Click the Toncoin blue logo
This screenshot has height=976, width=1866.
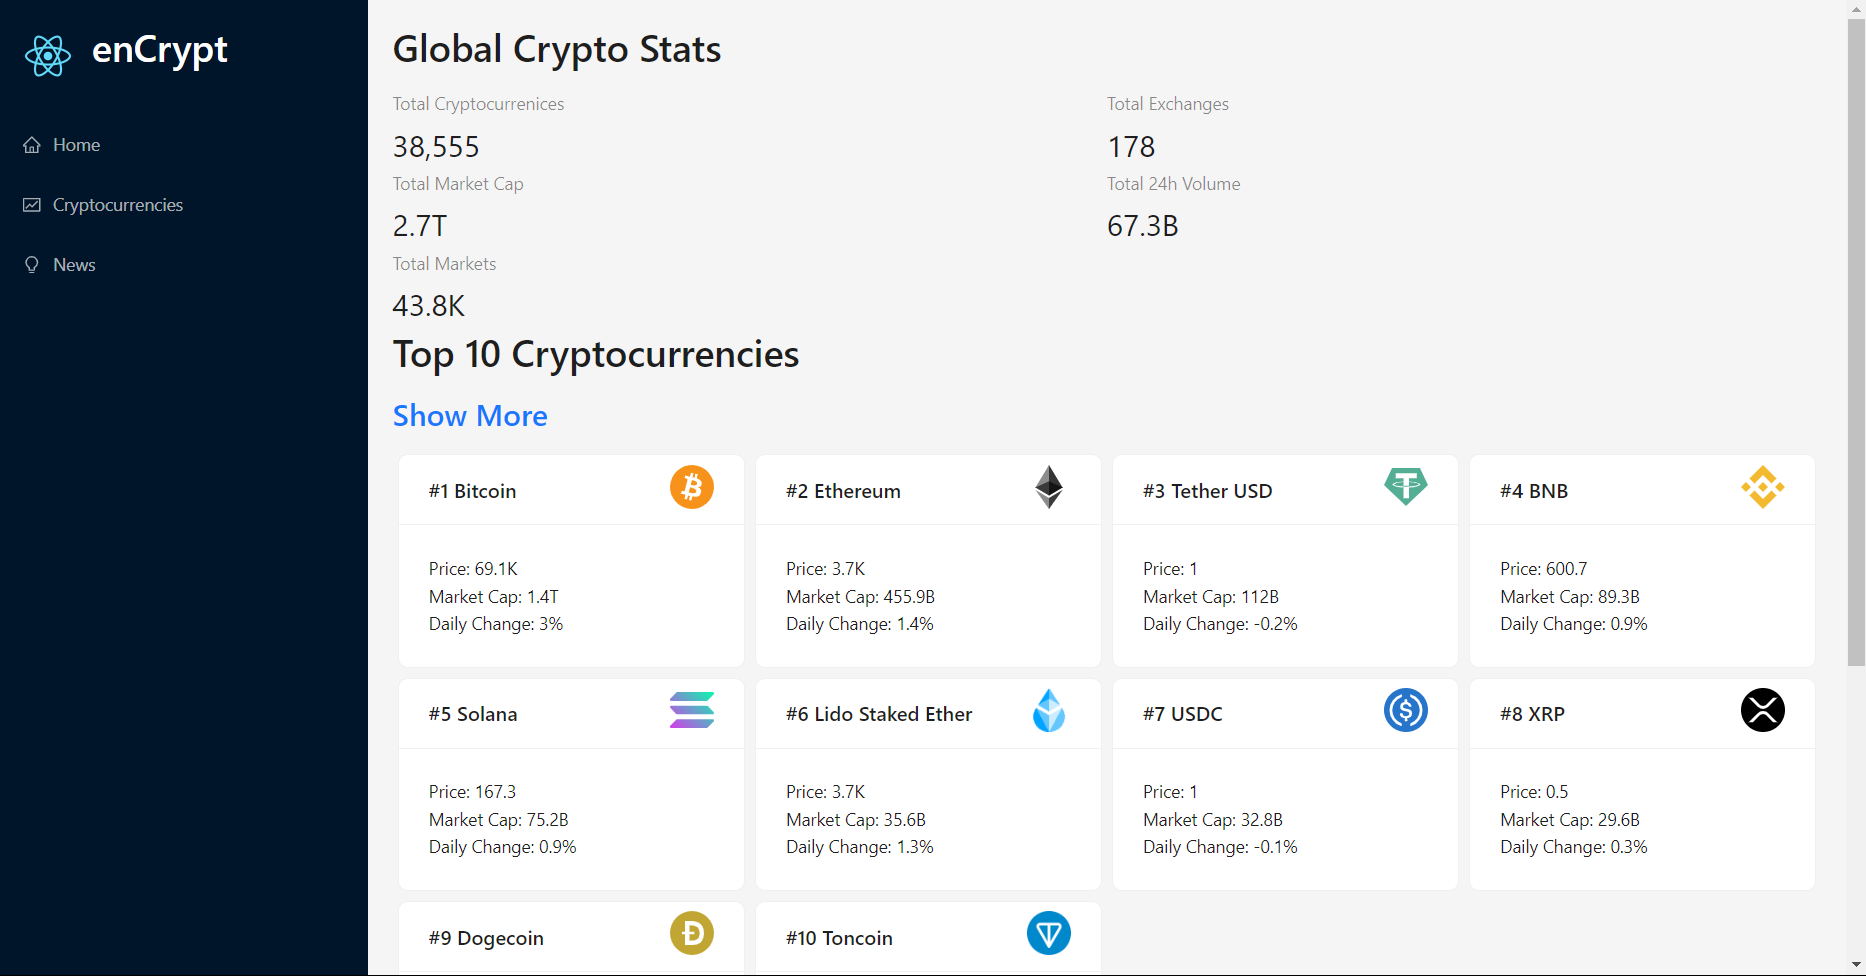coord(1048,934)
